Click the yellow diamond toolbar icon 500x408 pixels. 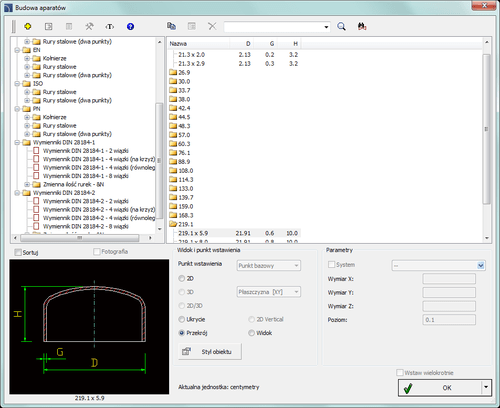(28, 26)
